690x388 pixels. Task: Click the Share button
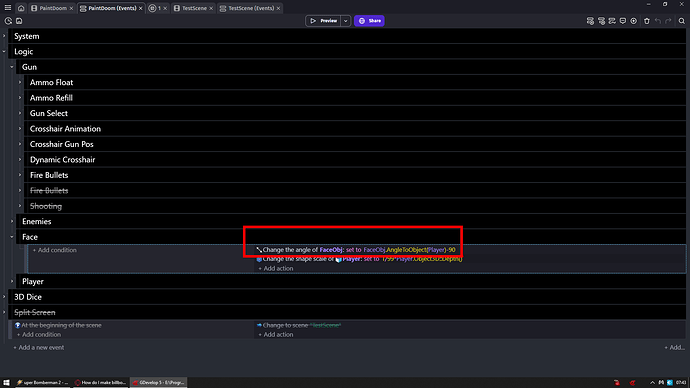369,21
